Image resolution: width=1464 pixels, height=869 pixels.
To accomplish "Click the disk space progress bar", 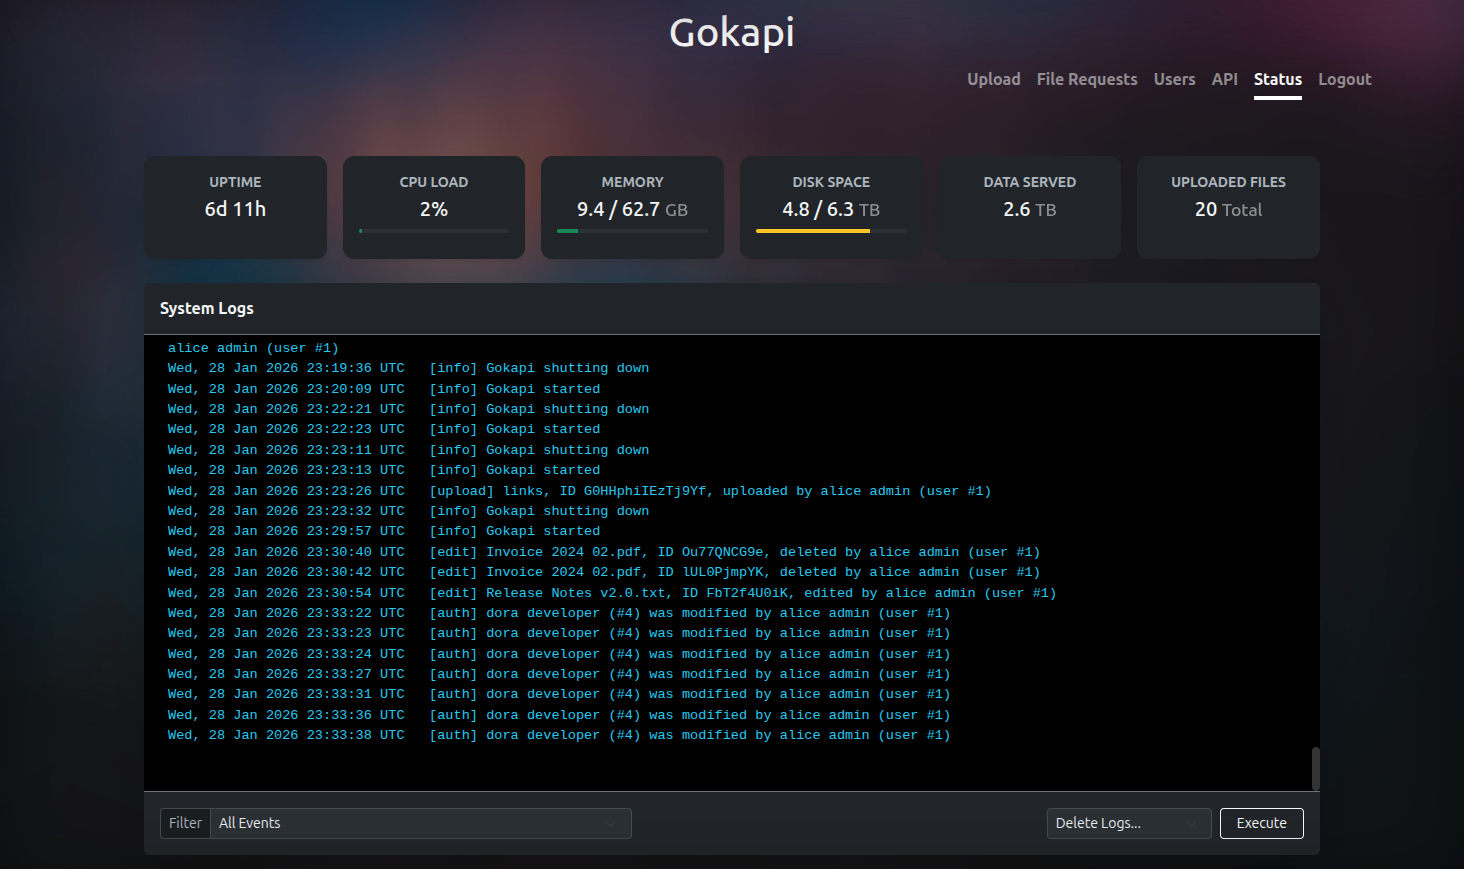I will [831, 231].
